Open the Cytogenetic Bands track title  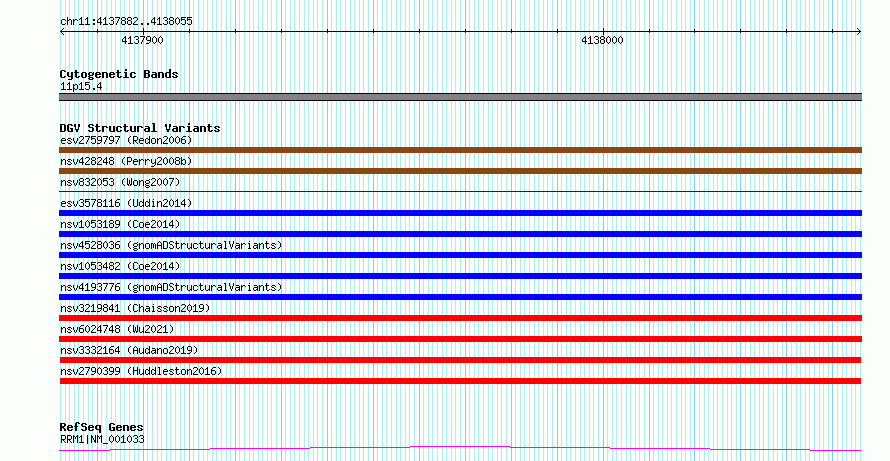click(119, 74)
